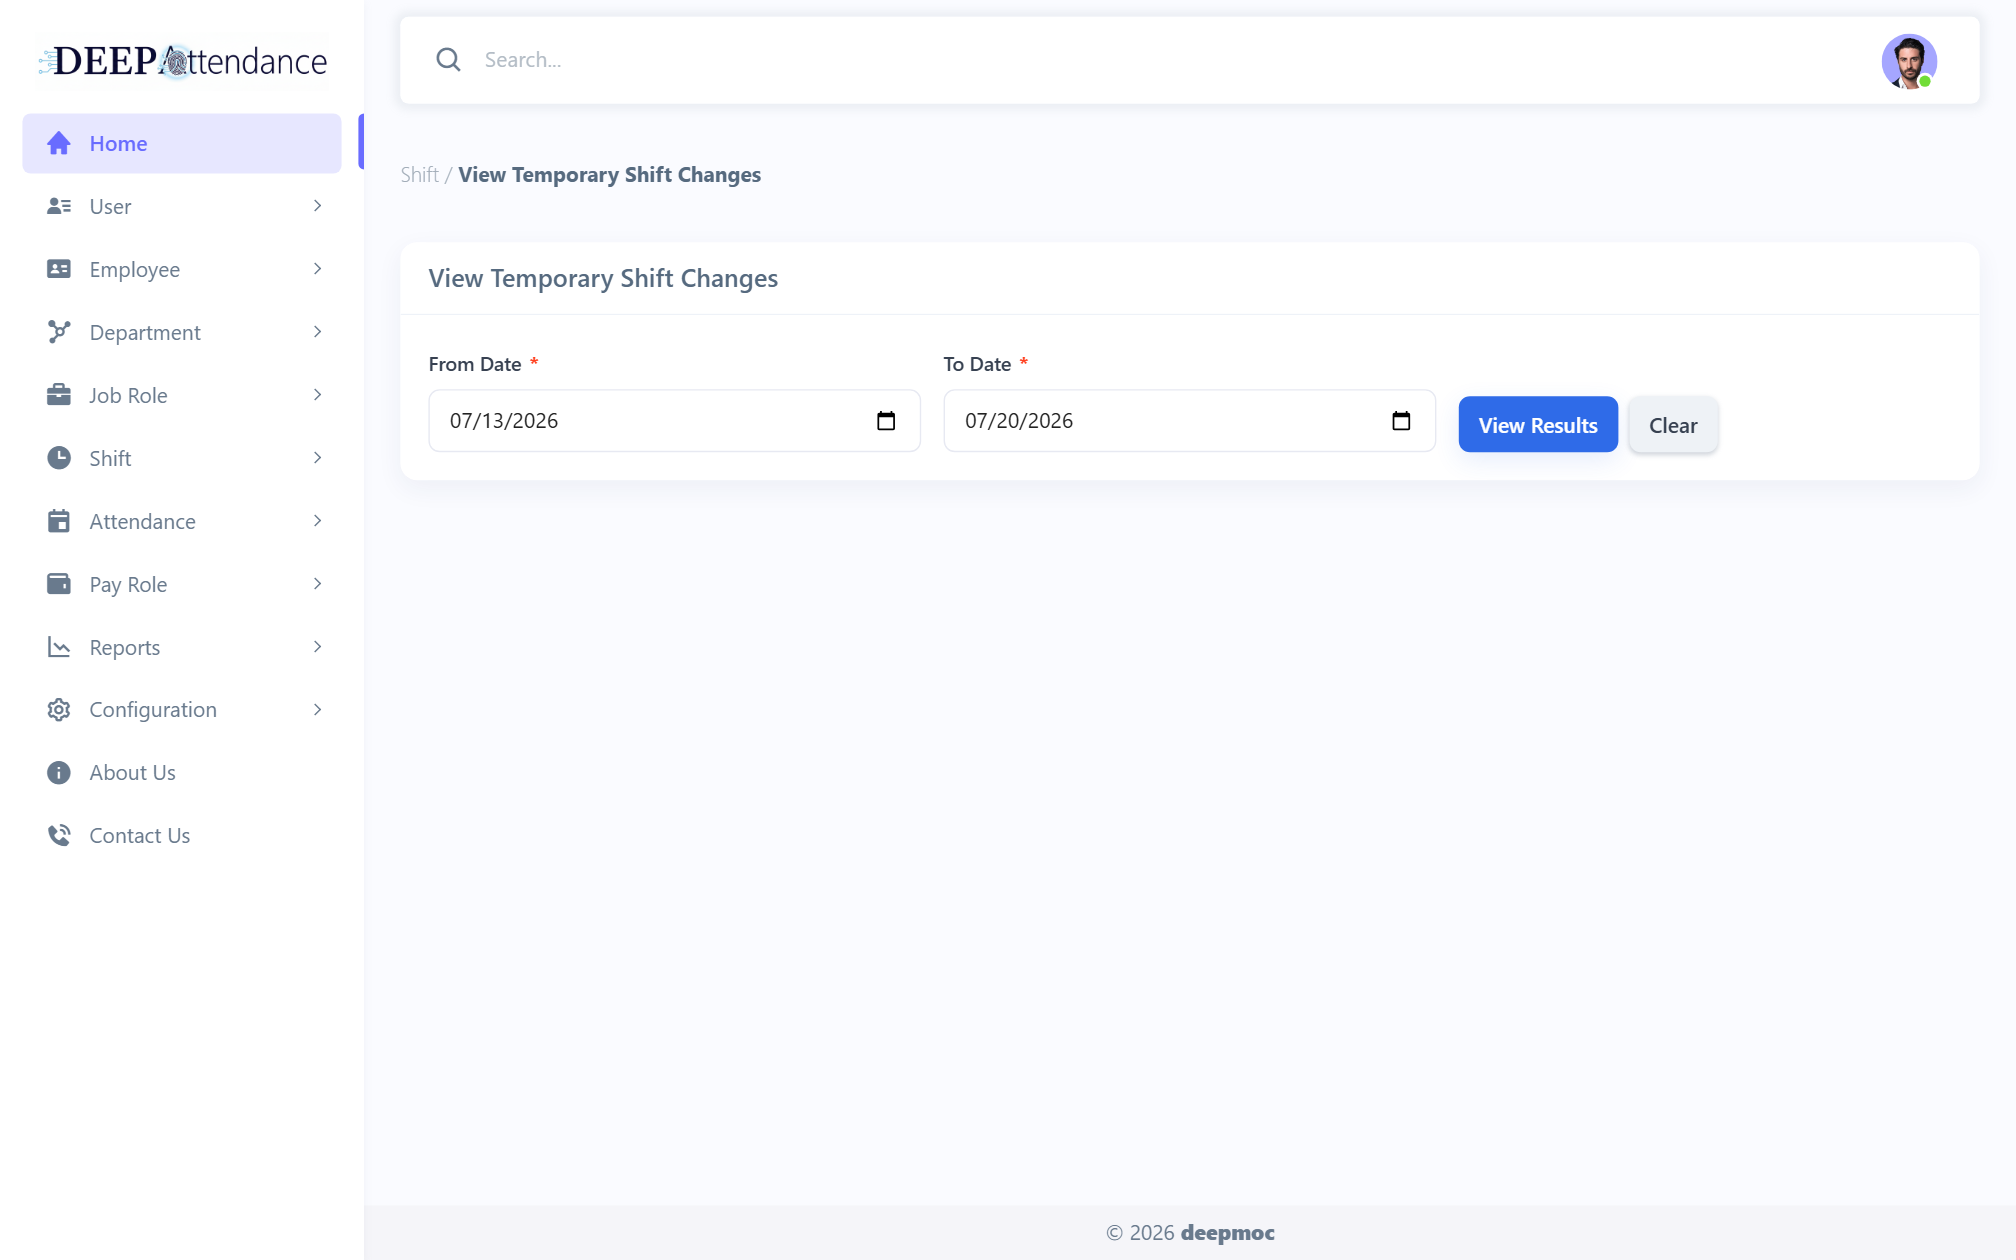Click the Job Role briefcase icon
This screenshot has height=1260, width=2016.
(x=59, y=395)
